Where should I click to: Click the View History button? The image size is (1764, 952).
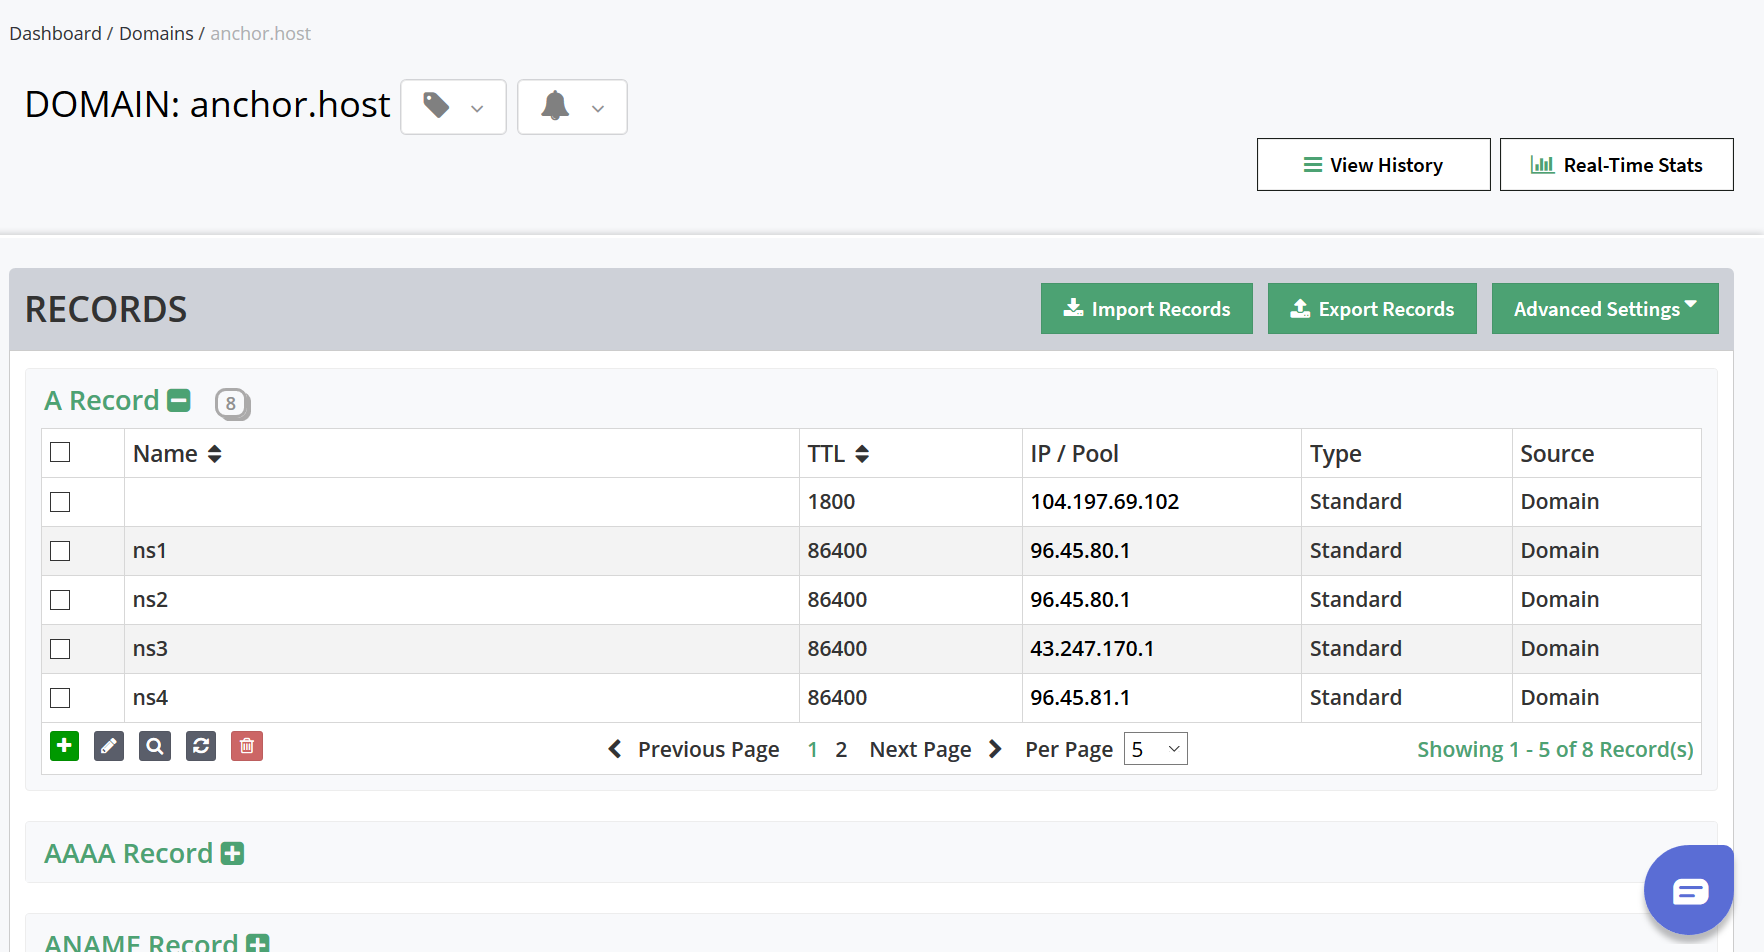click(1373, 165)
